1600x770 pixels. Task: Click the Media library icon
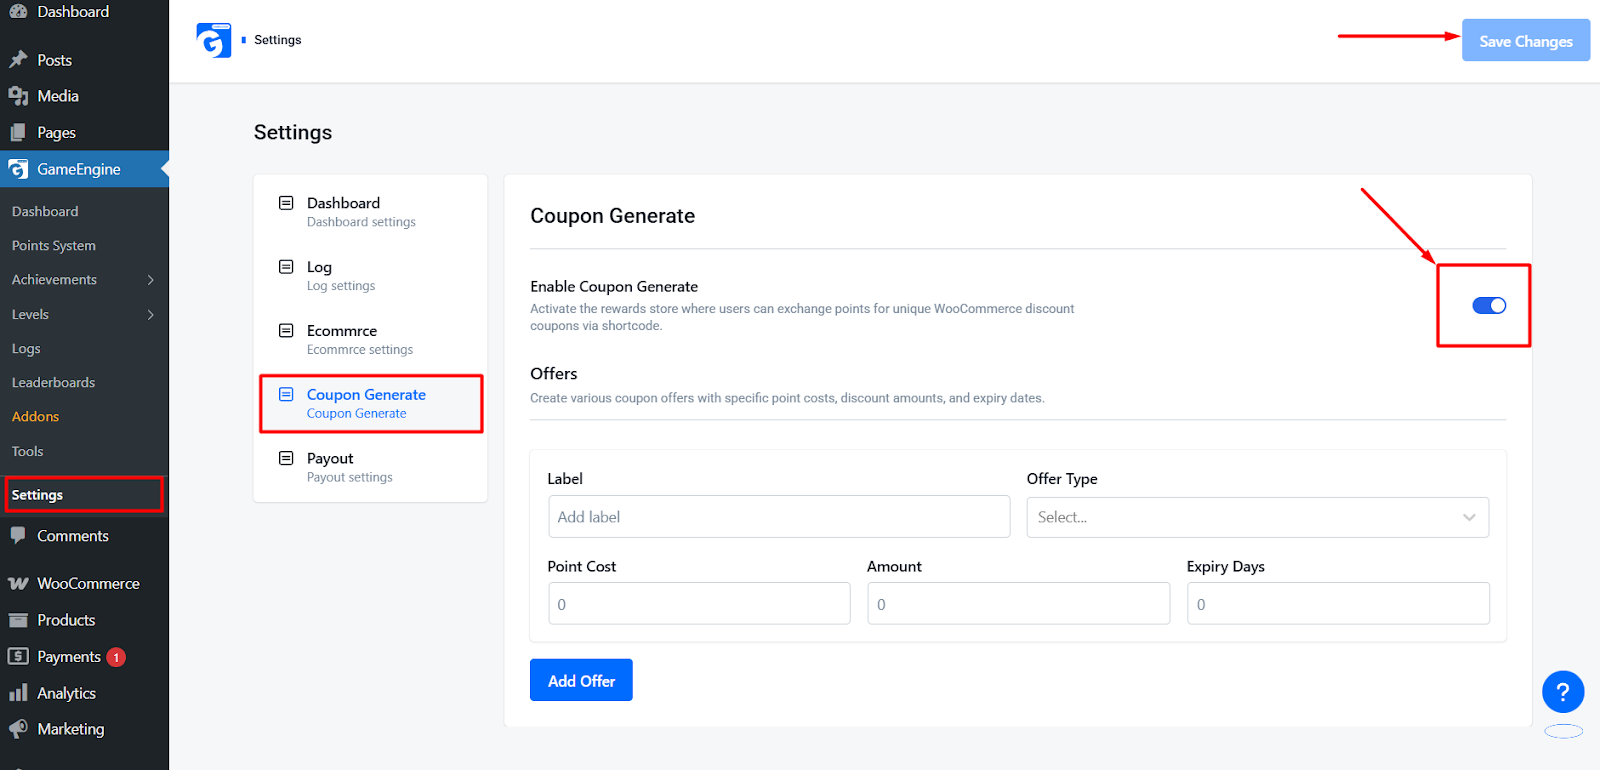18,96
